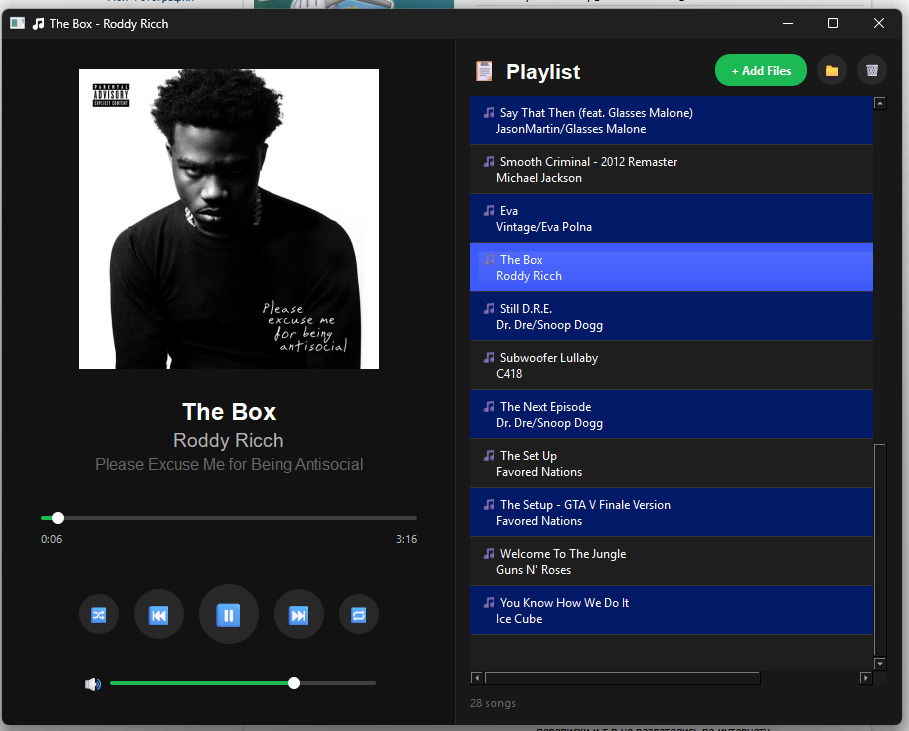The height and width of the screenshot is (731, 909).
Task: Select You Know How We Do It
Action: (671, 610)
